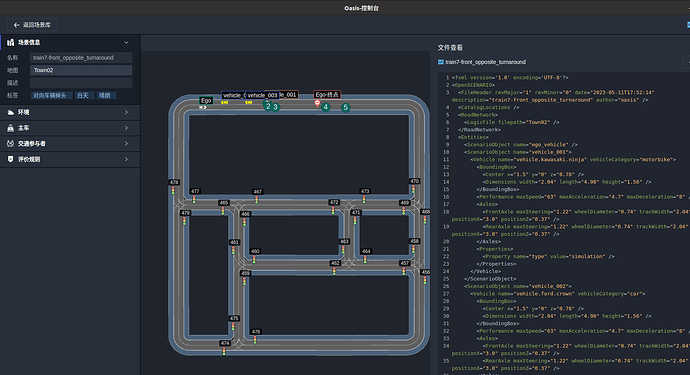Click the Ego vehicle label on map
This screenshot has height=375, width=690.
pyautogui.click(x=206, y=100)
